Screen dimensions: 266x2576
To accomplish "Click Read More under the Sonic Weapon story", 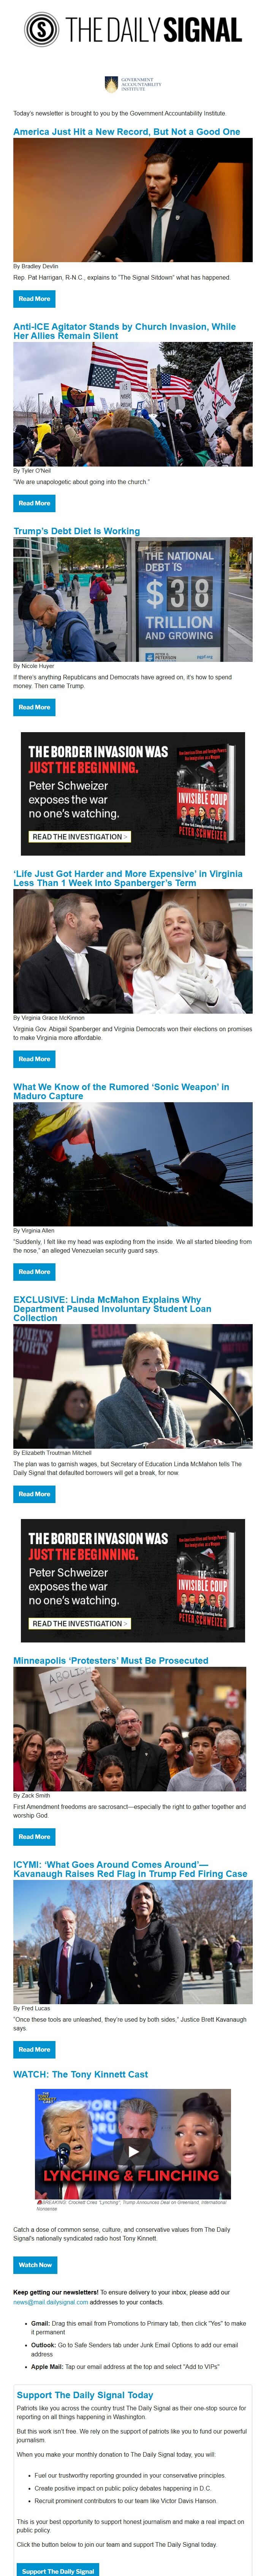I will click(34, 1272).
